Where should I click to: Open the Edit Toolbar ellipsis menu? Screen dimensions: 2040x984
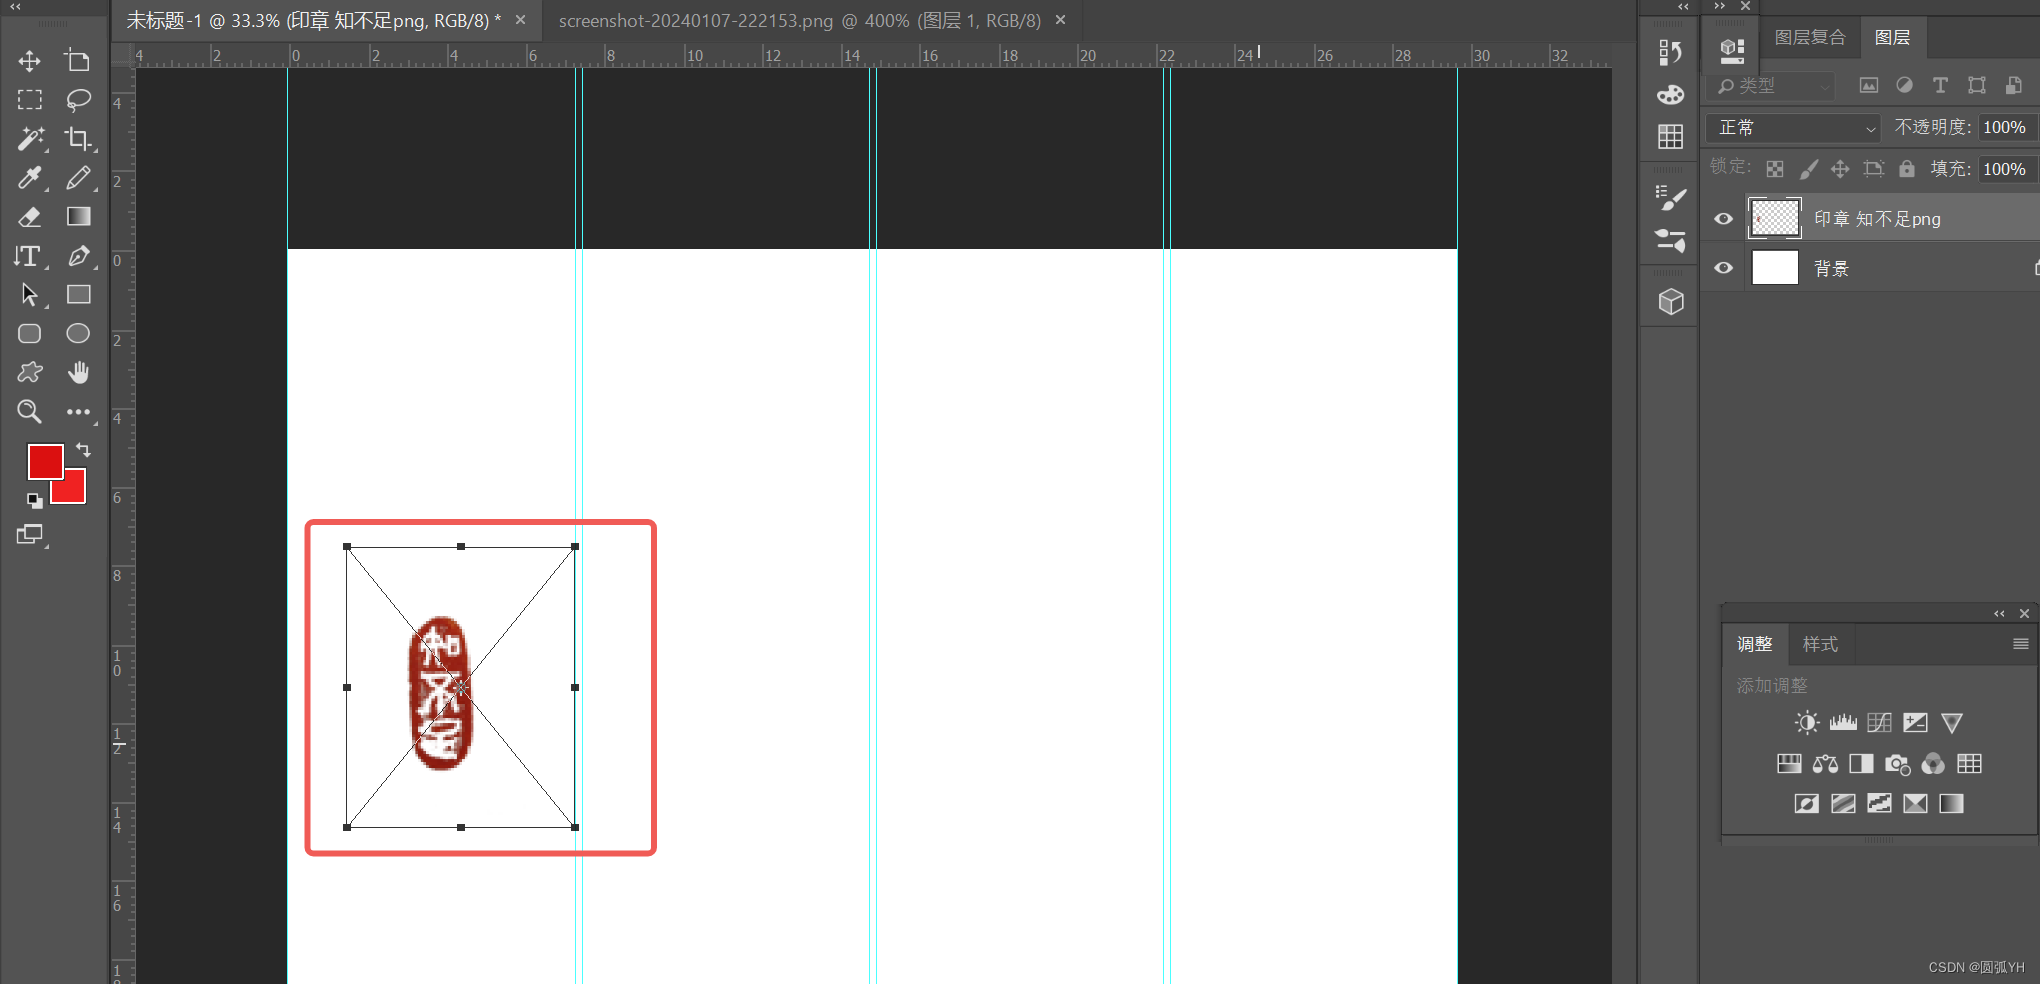click(x=78, y=412)
